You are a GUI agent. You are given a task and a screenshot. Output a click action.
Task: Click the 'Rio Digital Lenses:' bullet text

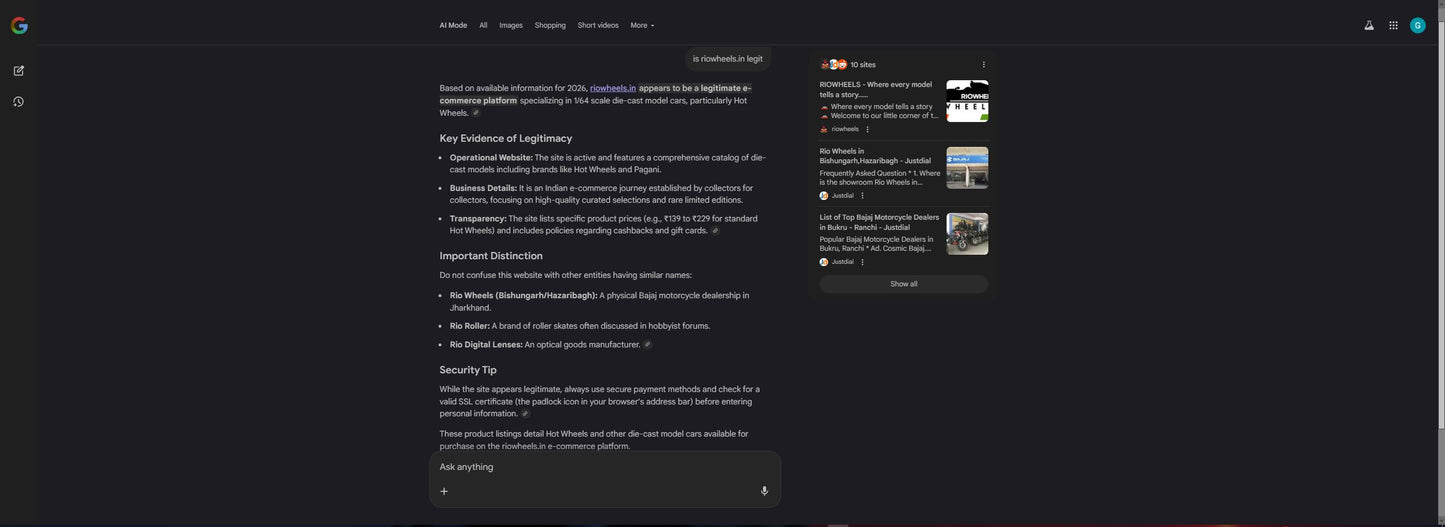486,345
